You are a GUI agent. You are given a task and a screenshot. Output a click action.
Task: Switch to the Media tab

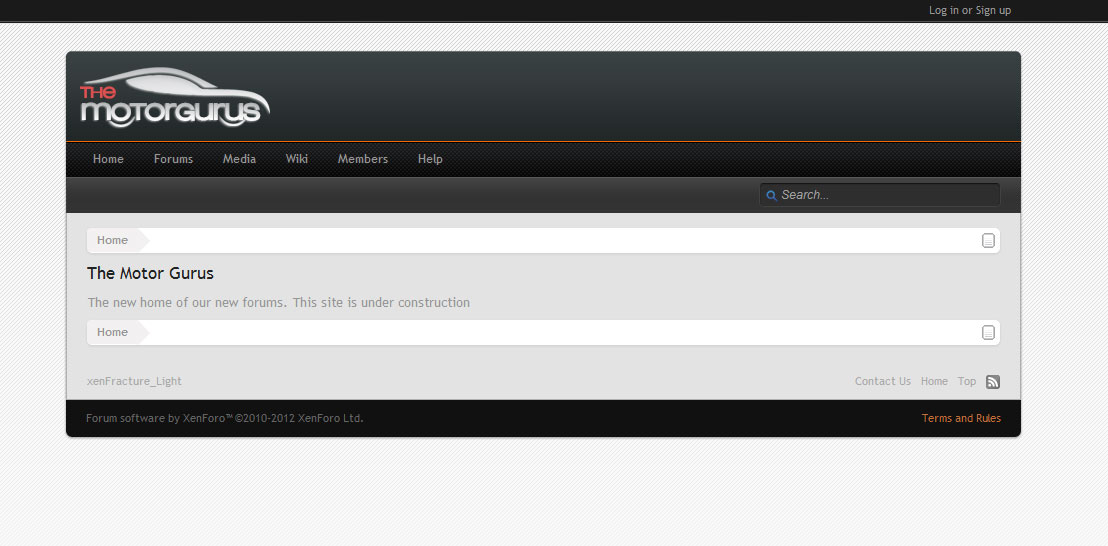tap(240, 159)
